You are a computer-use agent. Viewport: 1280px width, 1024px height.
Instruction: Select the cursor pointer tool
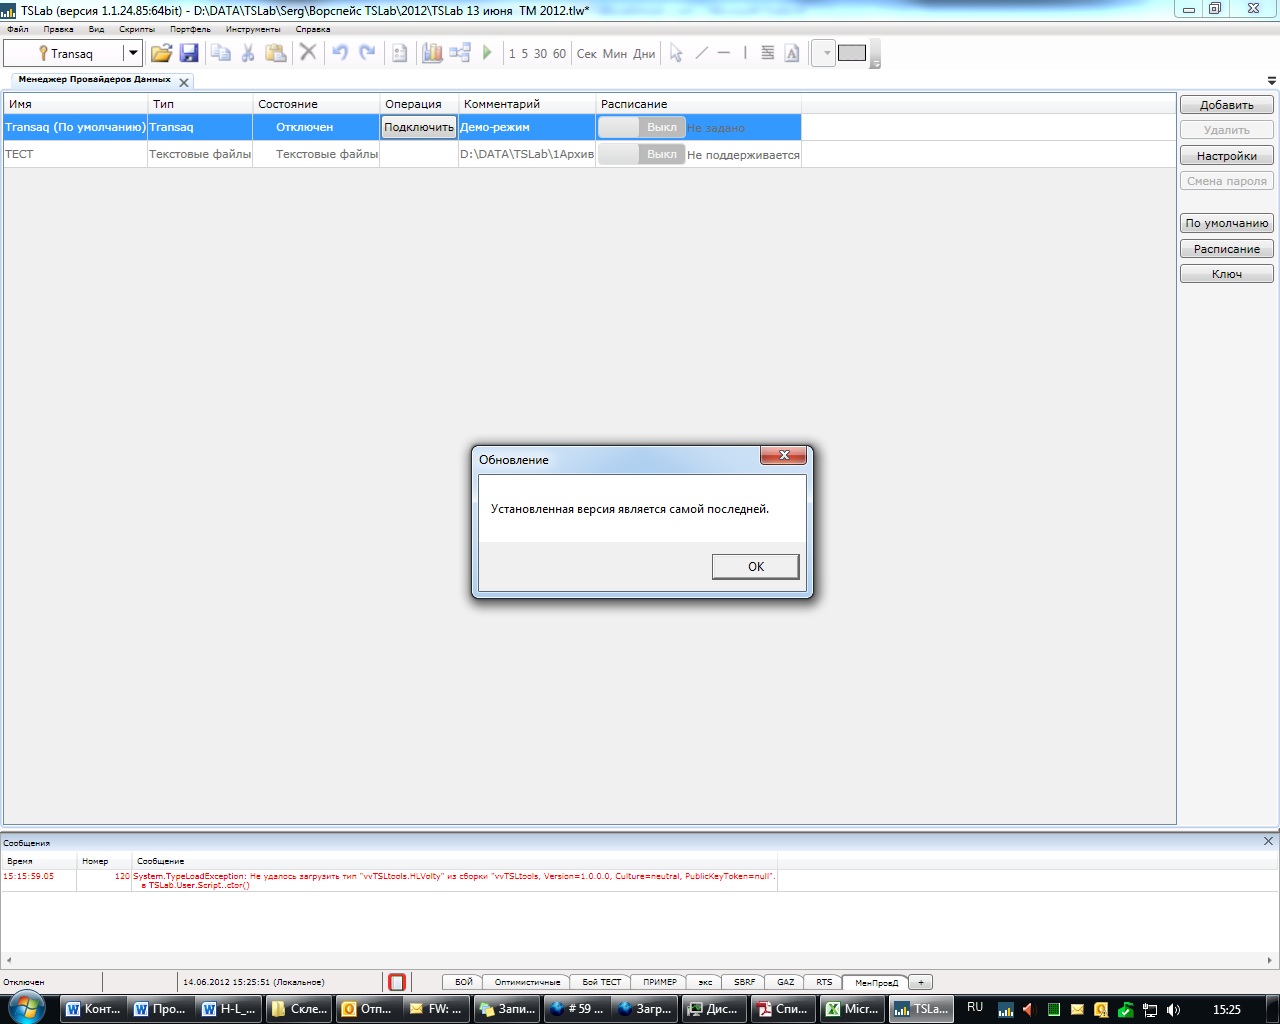tap(676, 53)
